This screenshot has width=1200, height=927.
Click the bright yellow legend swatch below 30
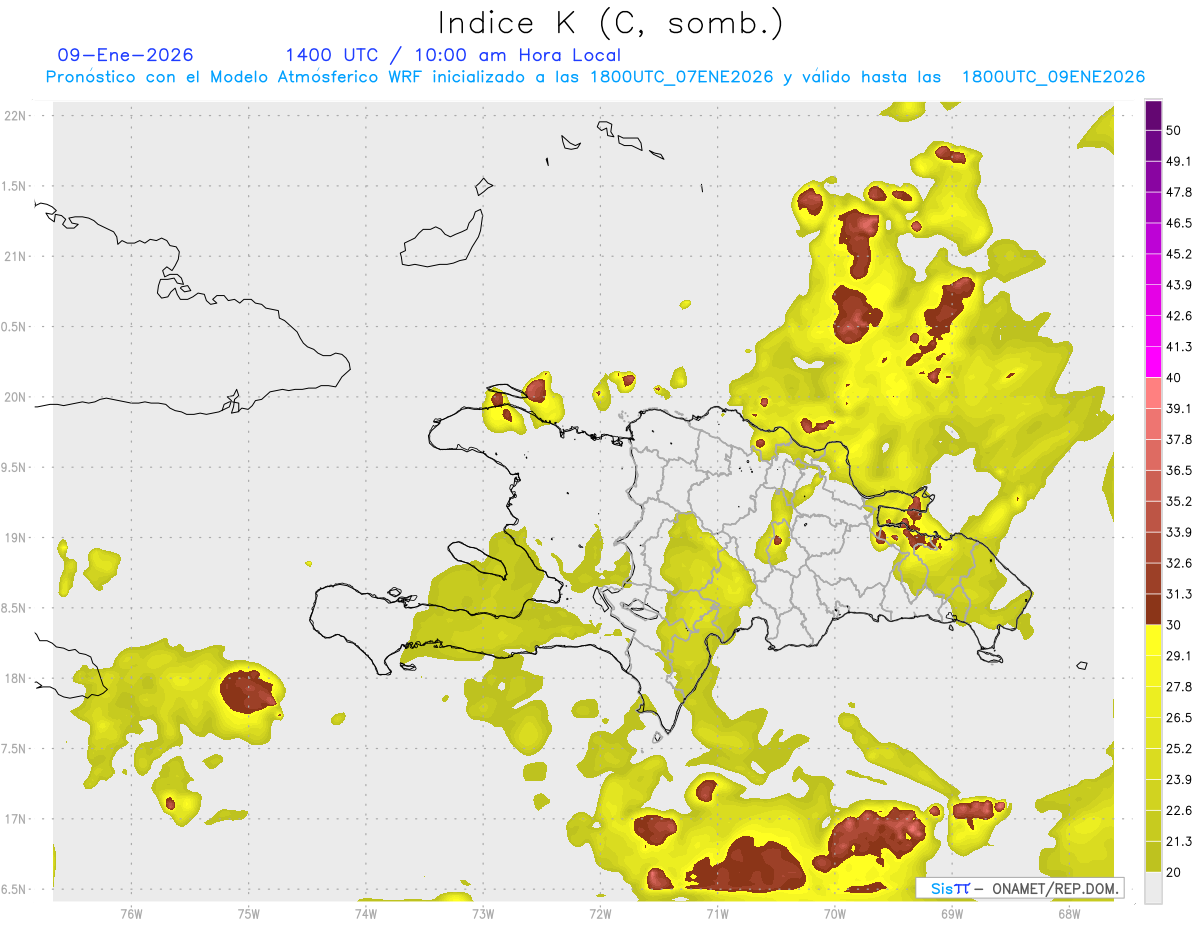point(1153,640)
